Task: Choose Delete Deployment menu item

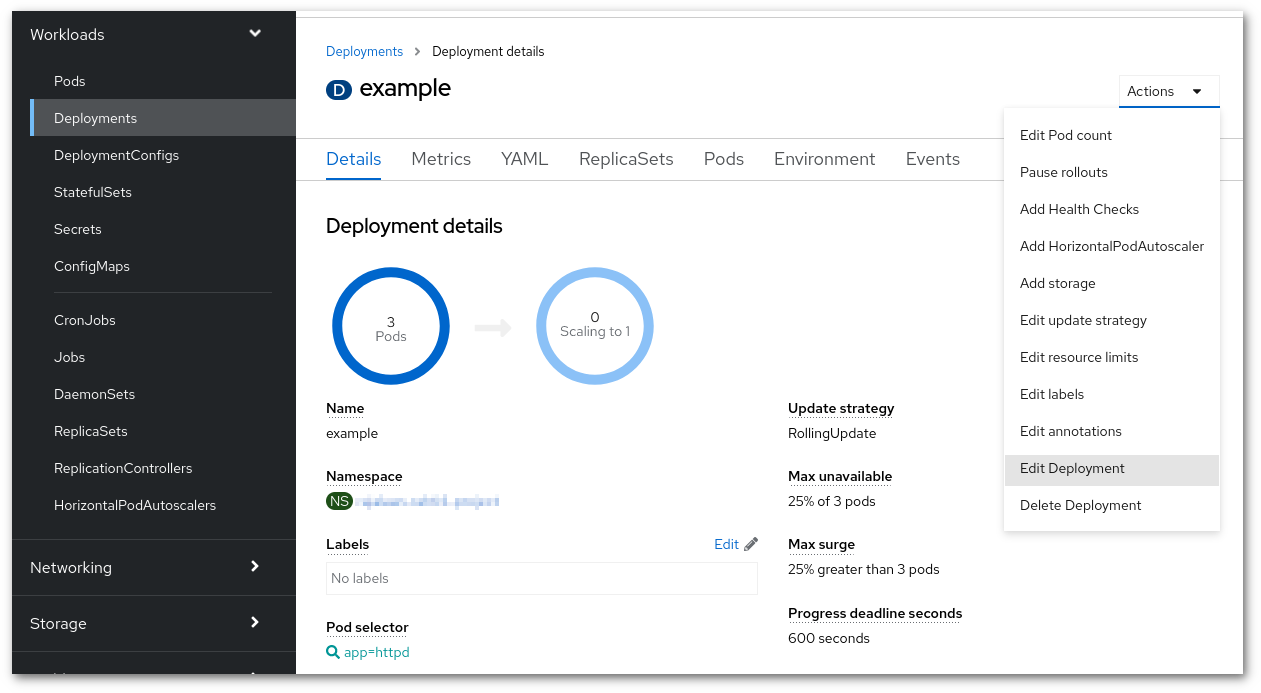Action: 1112,505
